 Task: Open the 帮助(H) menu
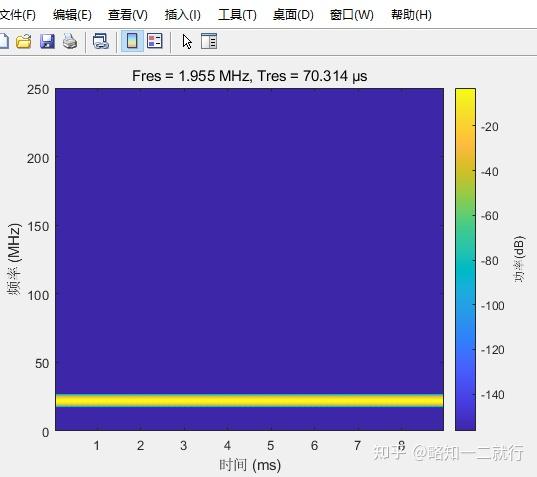[x=411, y=15]
